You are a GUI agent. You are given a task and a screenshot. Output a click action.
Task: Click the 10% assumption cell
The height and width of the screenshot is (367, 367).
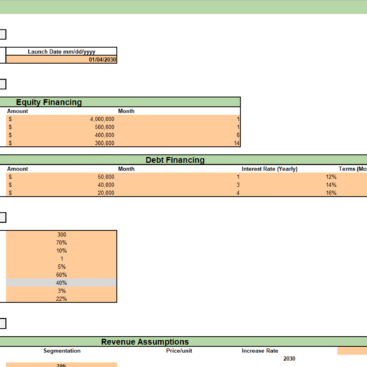click(61, 251)
